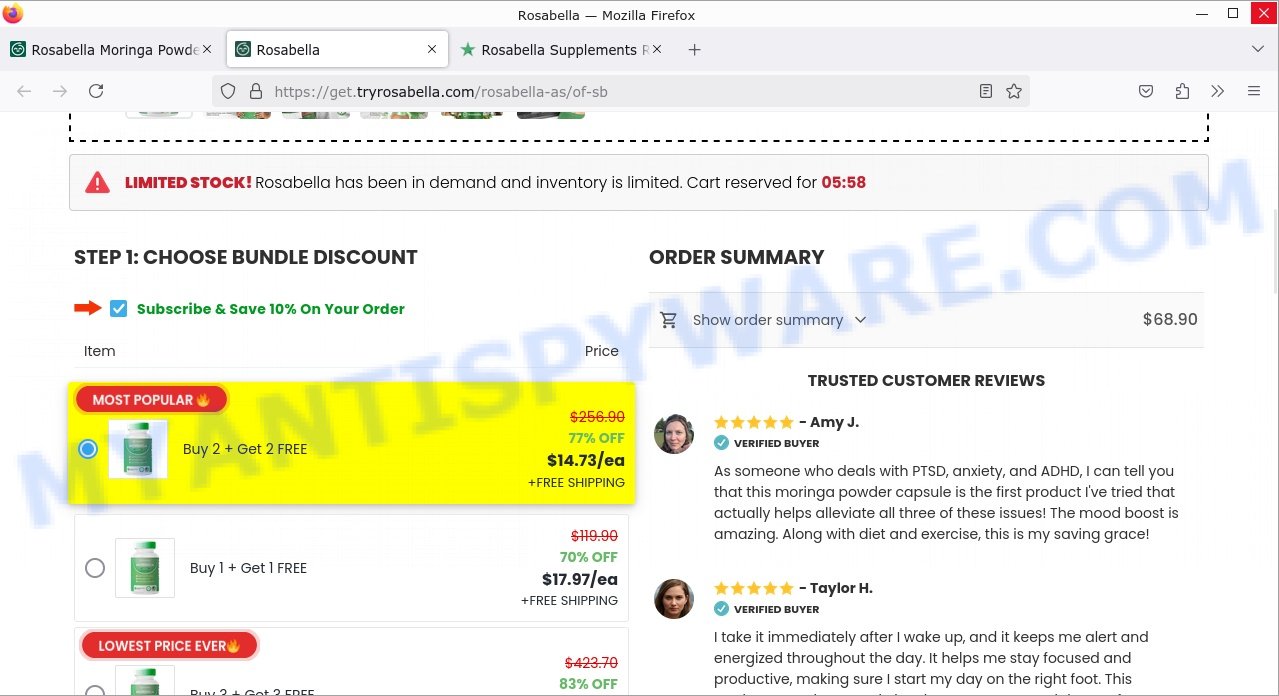
Task: Switch to Rosabella Moringa Powder tab
Action: pyautogui.click(x=112, y=49)
